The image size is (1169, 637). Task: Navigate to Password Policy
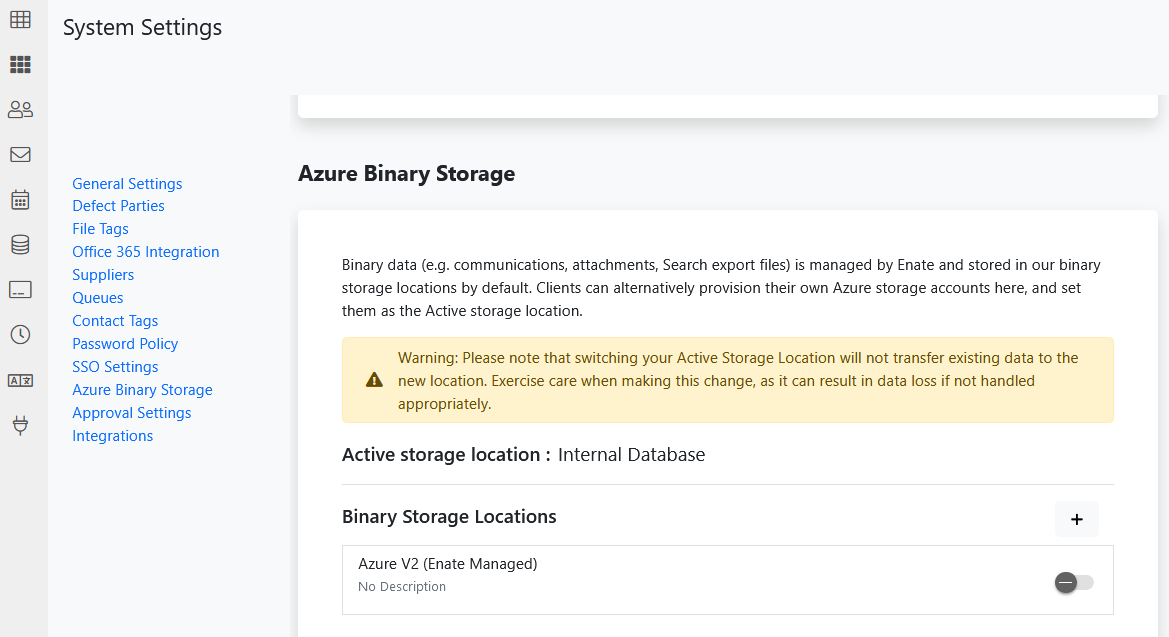[x=125, y=344]
